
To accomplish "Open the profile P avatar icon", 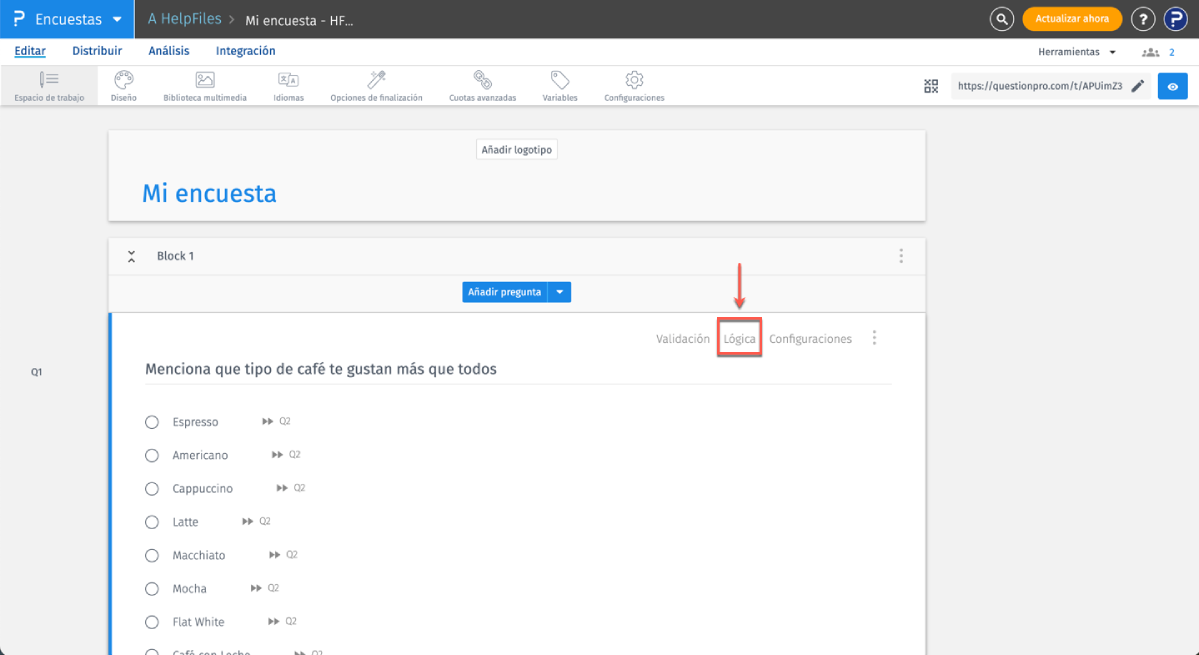I will pos(1175,19).
